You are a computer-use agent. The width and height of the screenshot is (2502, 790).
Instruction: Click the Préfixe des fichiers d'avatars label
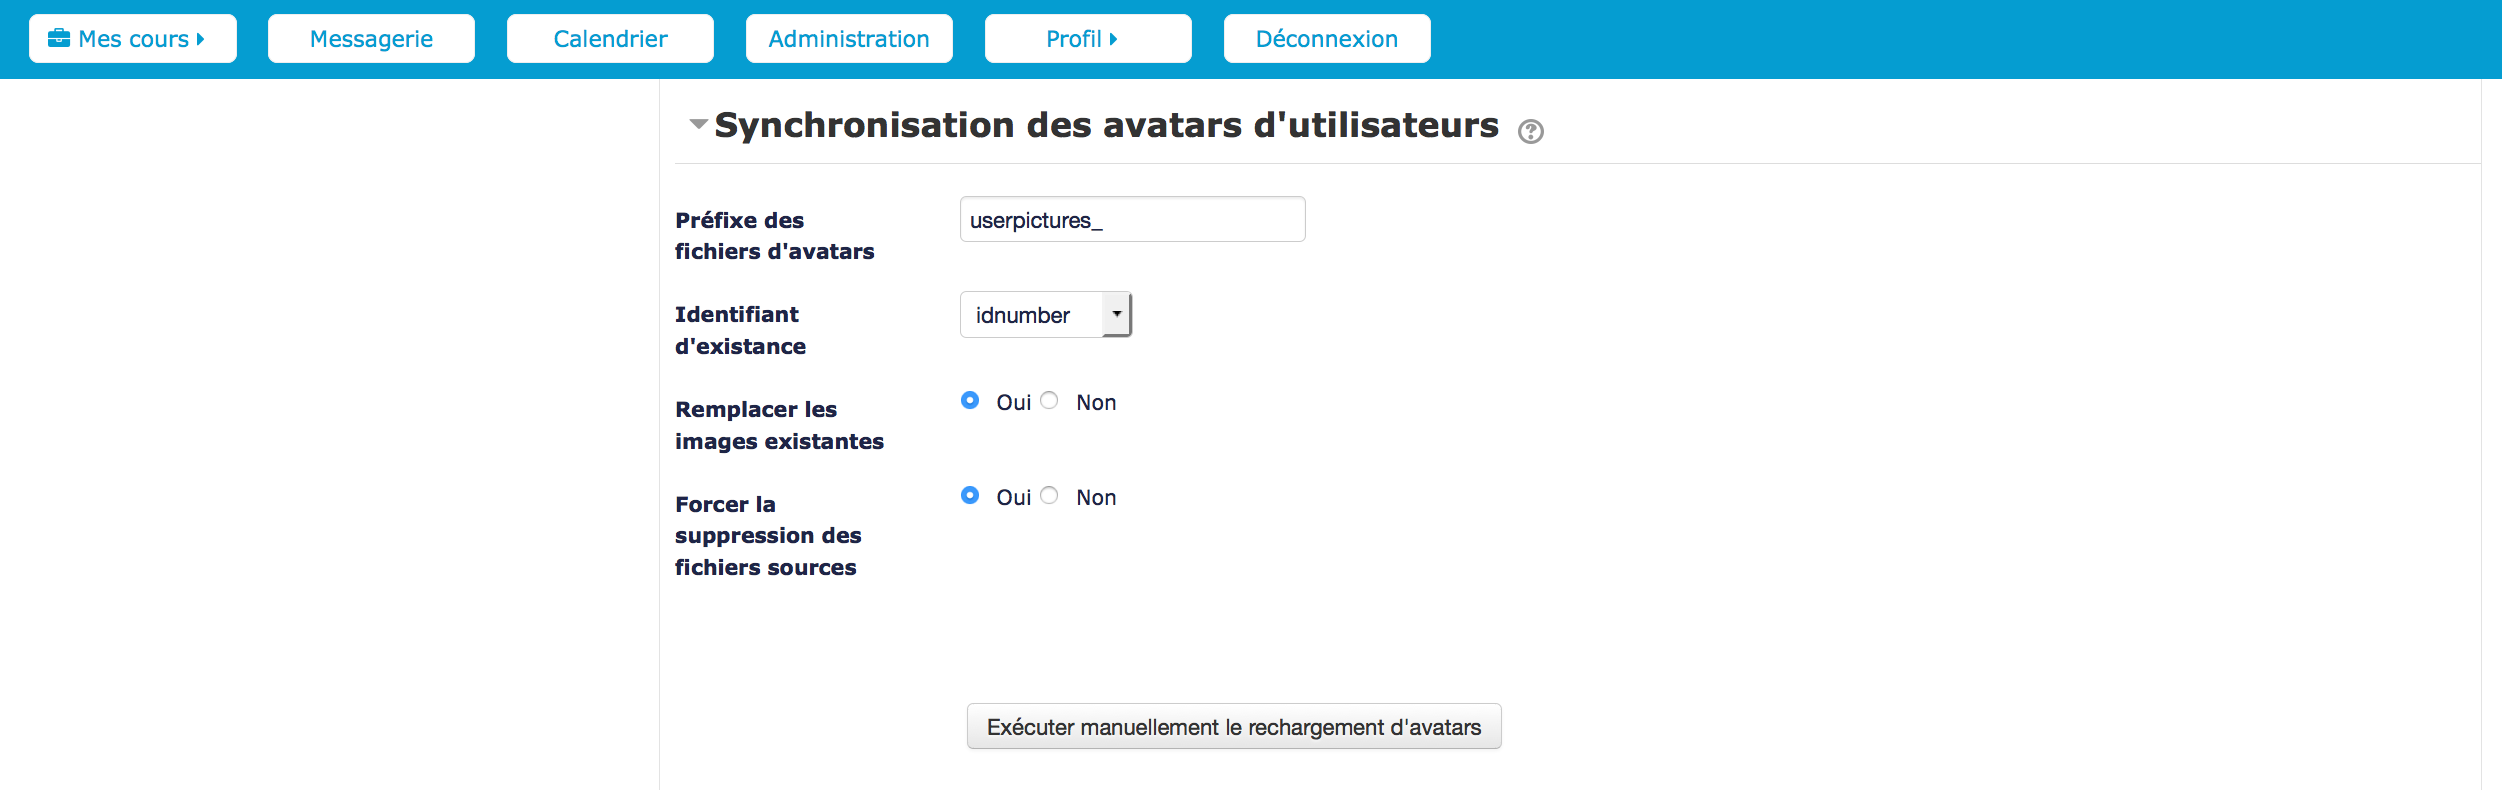tap(774, 236)
